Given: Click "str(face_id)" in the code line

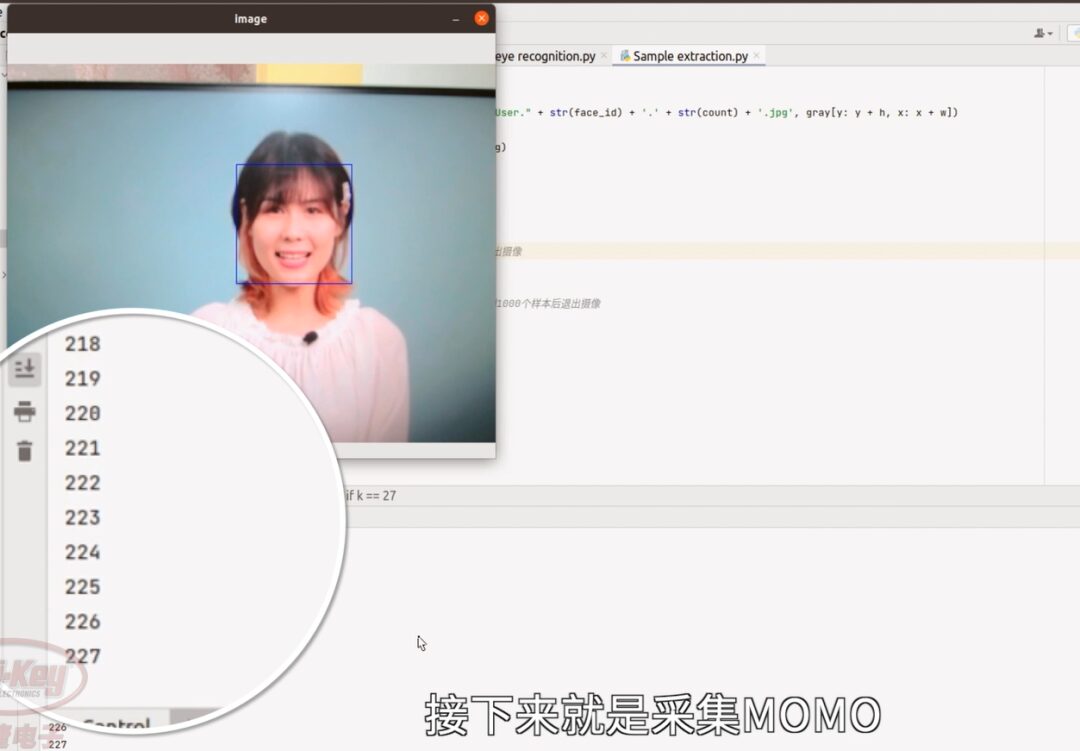Looking at the screenshot, I should coord(585,112).
